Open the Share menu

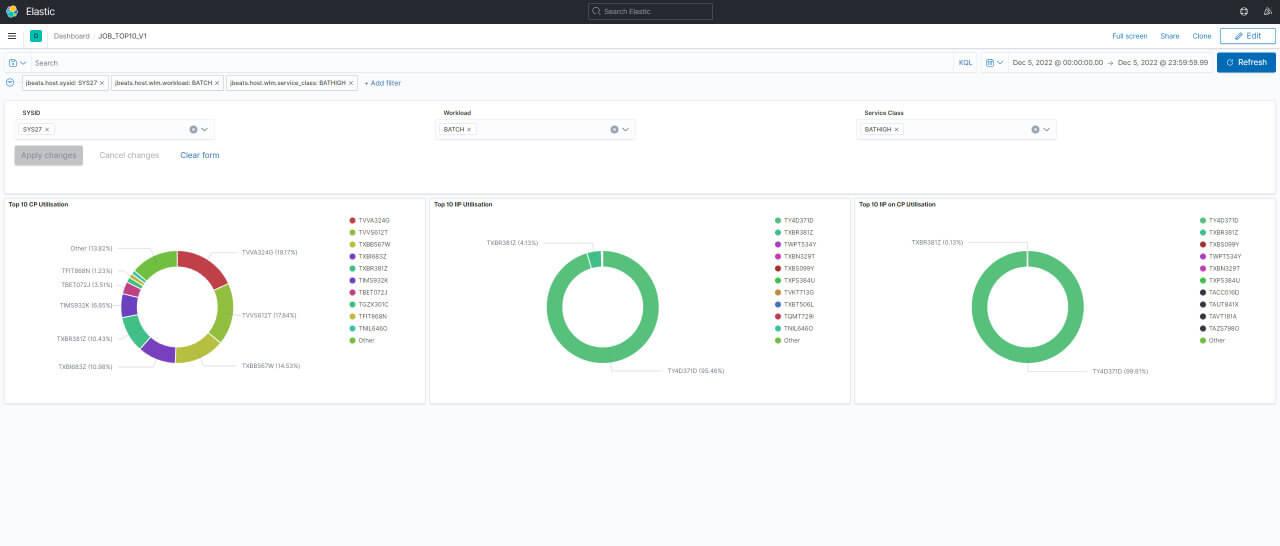[1169, 36]
